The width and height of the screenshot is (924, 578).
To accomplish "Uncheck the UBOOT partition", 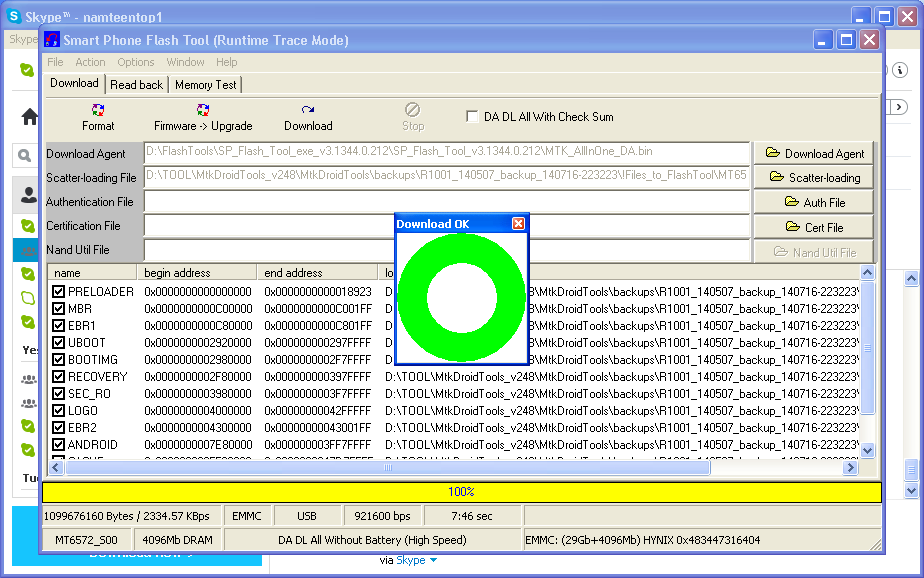I will point(58,343).
